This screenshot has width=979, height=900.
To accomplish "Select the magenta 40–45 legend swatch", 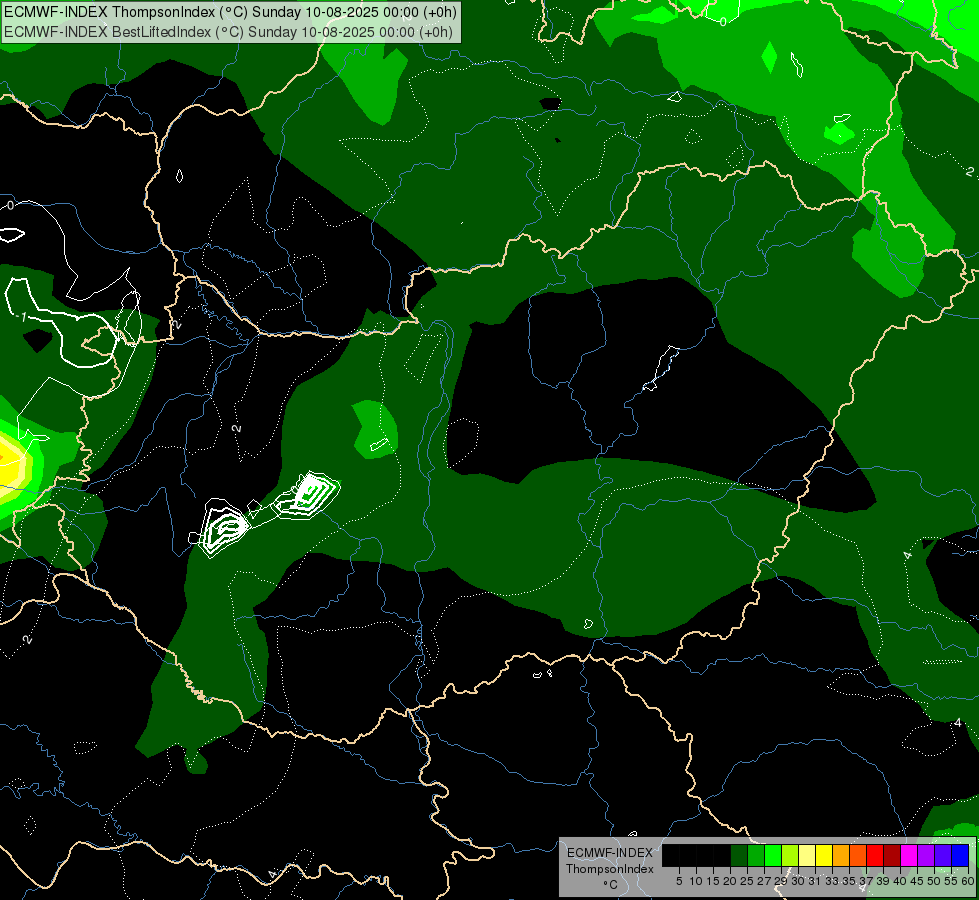I will coord(909,855).
